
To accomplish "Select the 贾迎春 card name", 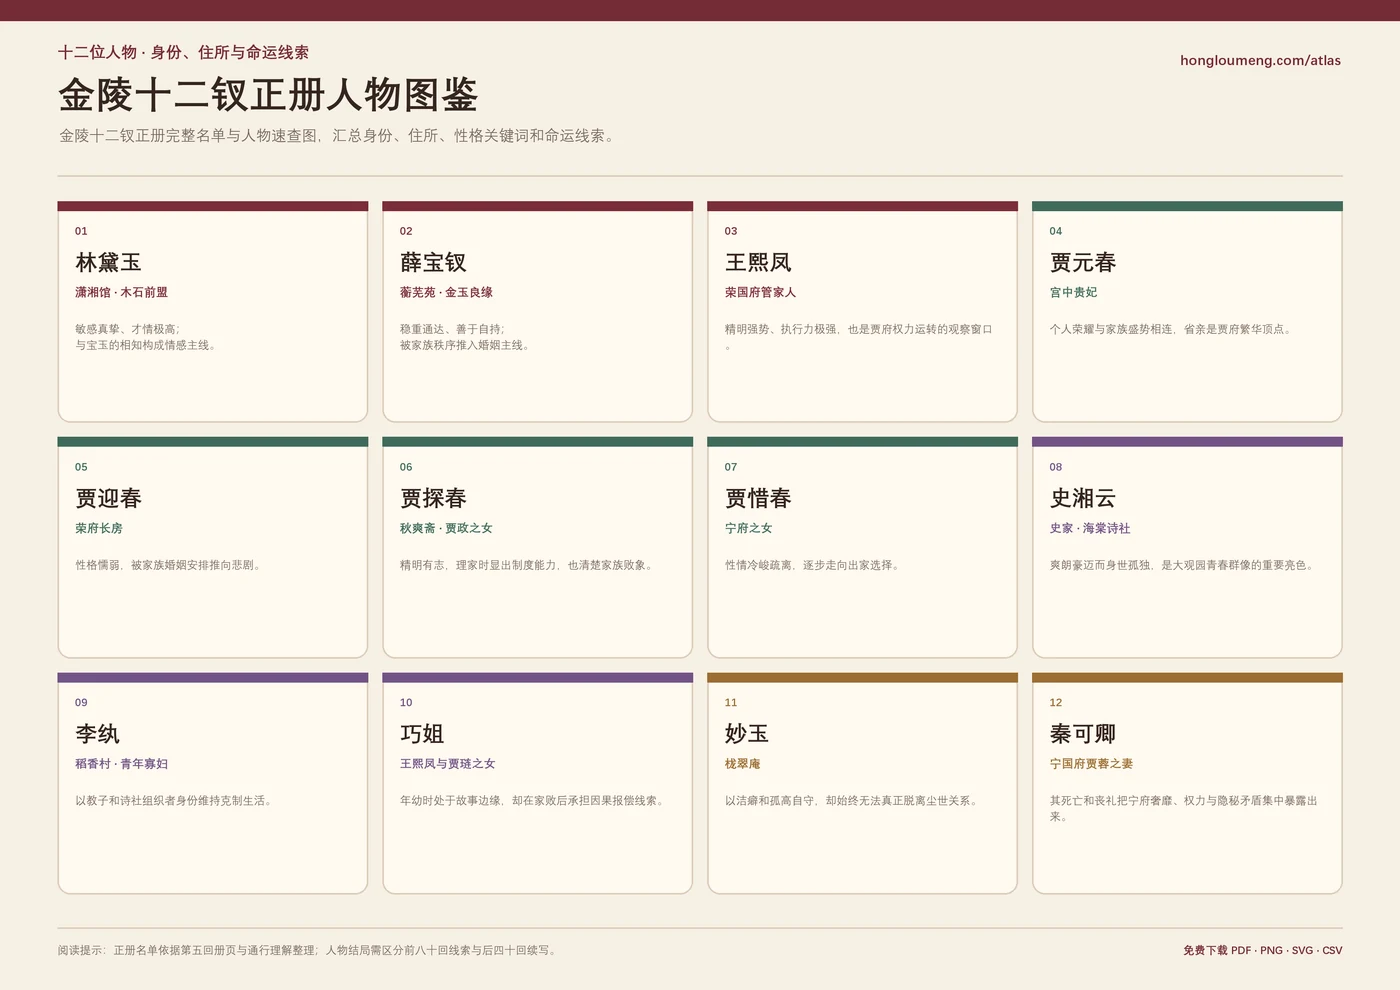I will [108, 498].
